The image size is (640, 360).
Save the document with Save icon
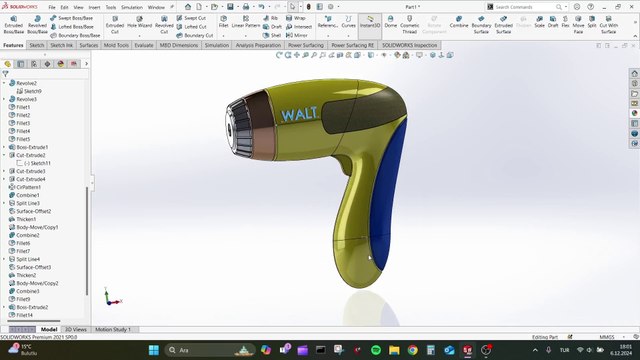point(230,7)
